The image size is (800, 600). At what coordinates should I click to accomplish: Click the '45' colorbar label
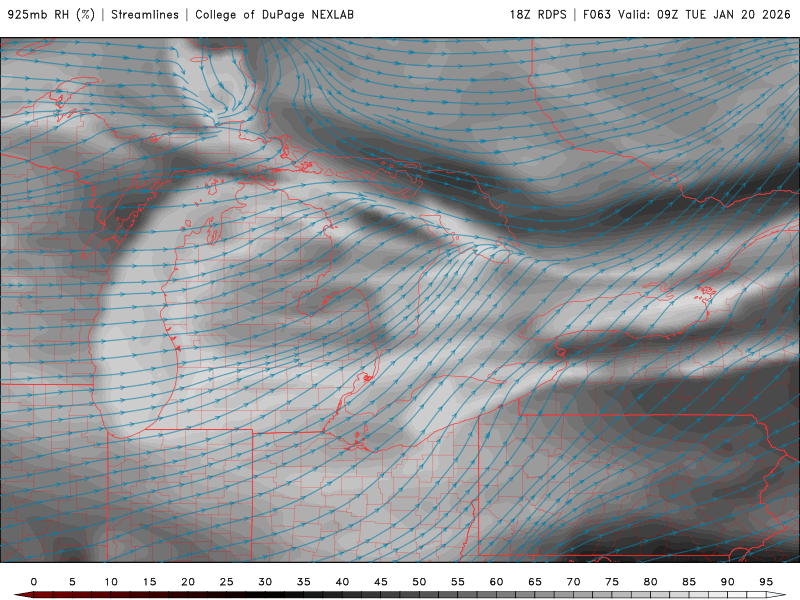coord(381,582)
